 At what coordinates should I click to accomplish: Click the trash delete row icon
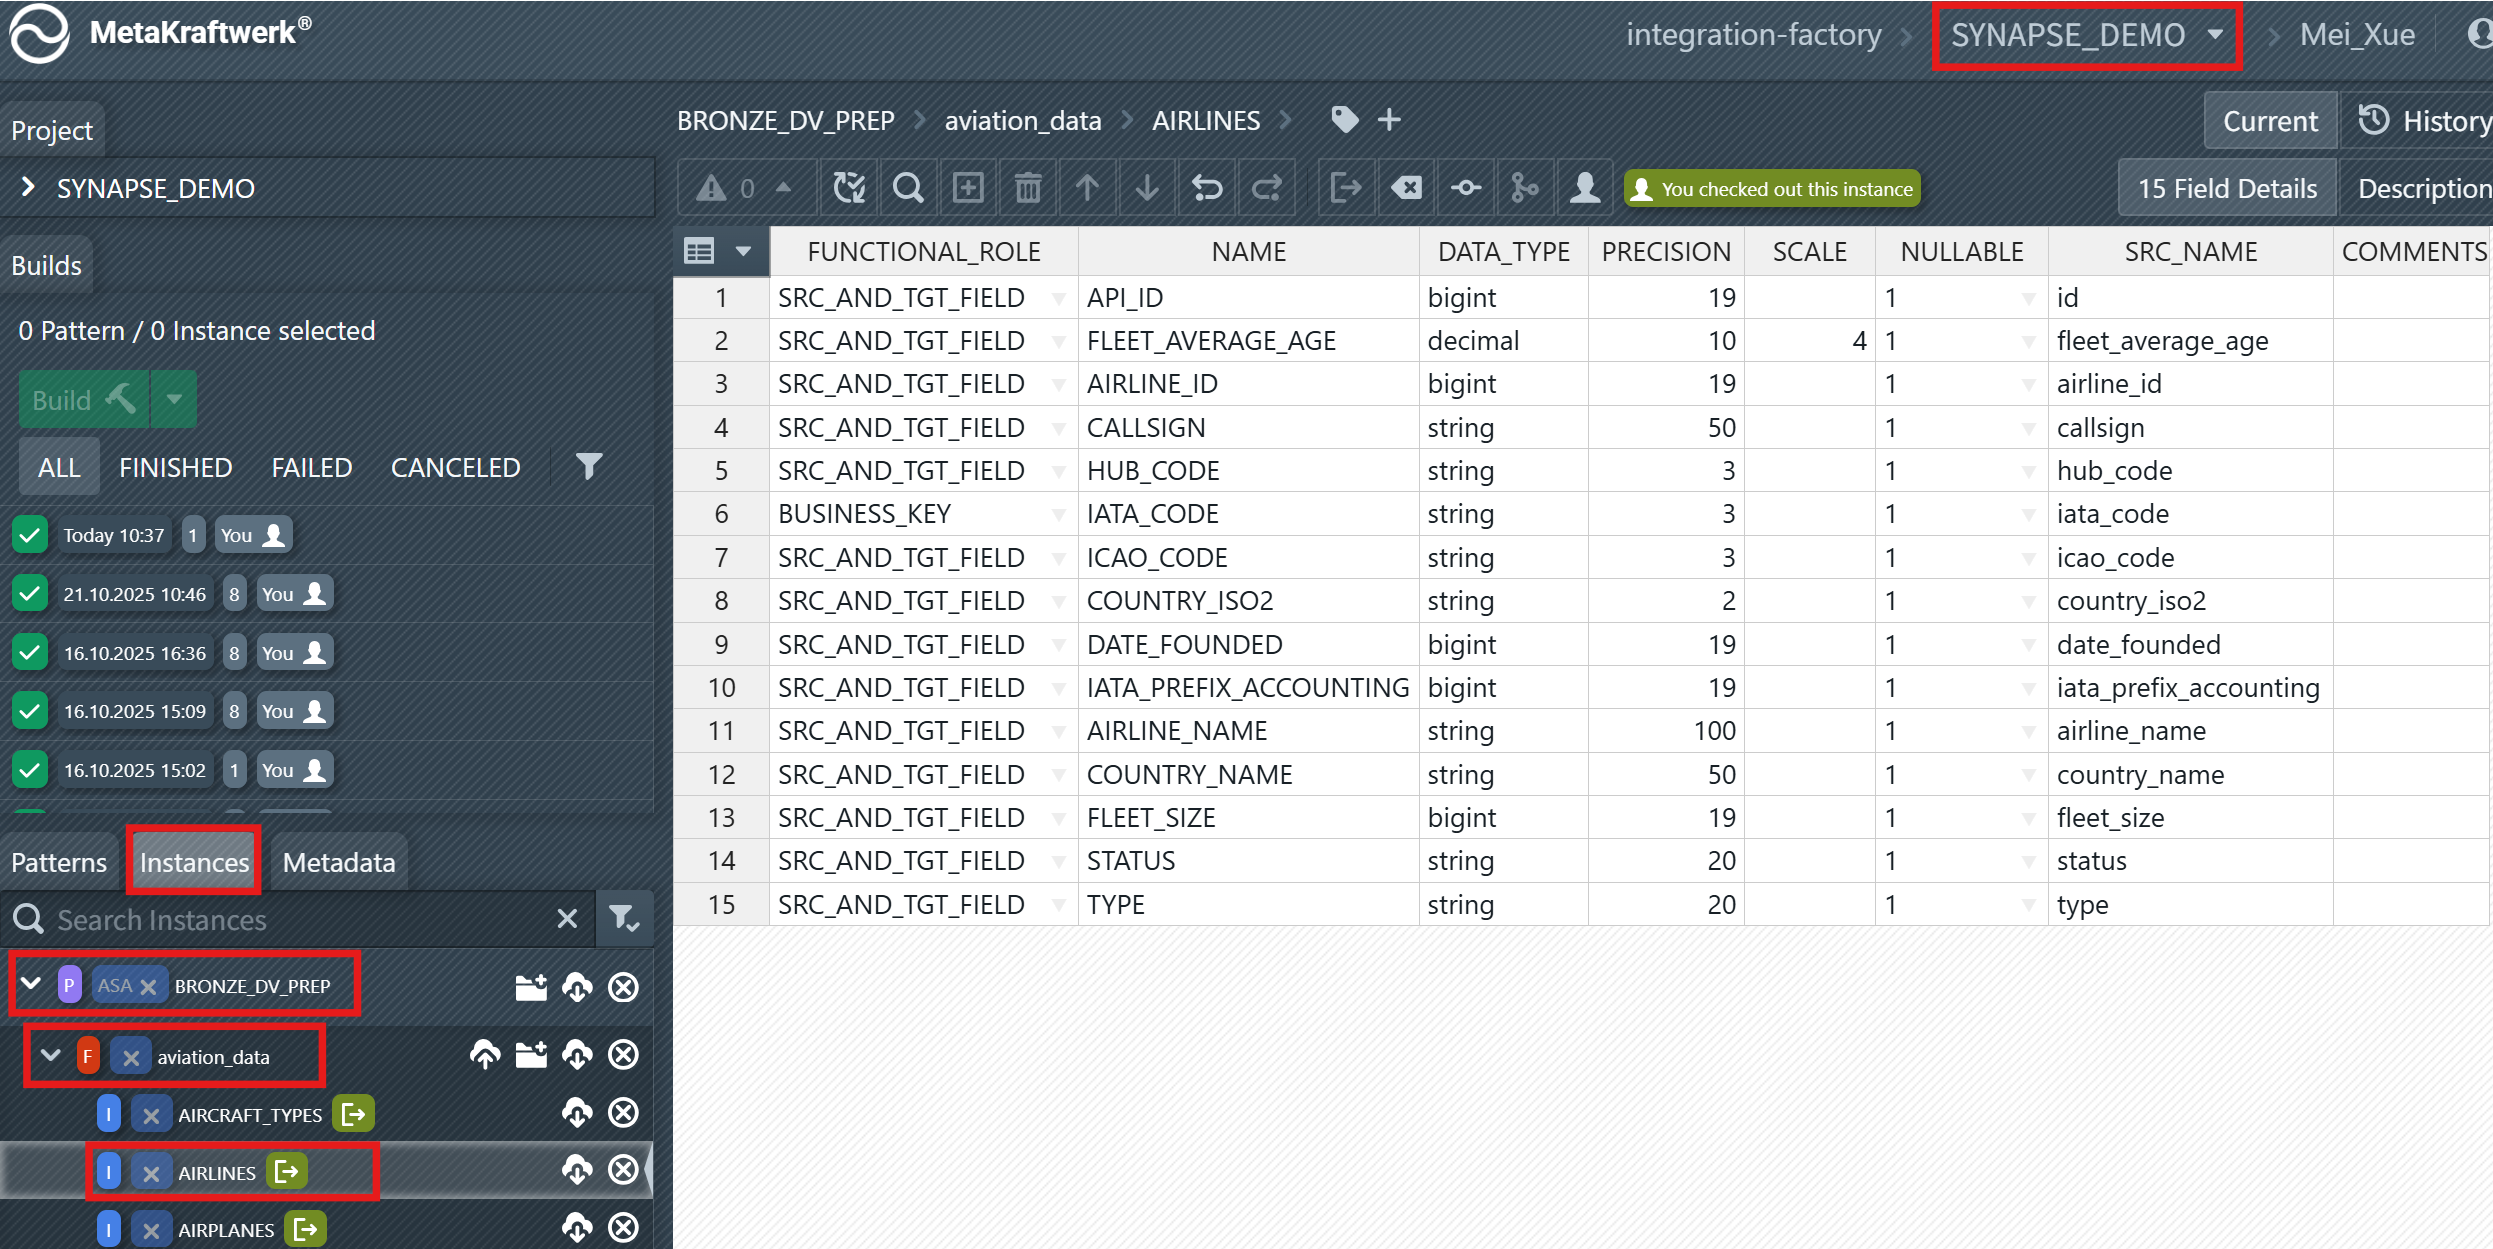[1028, 188]
